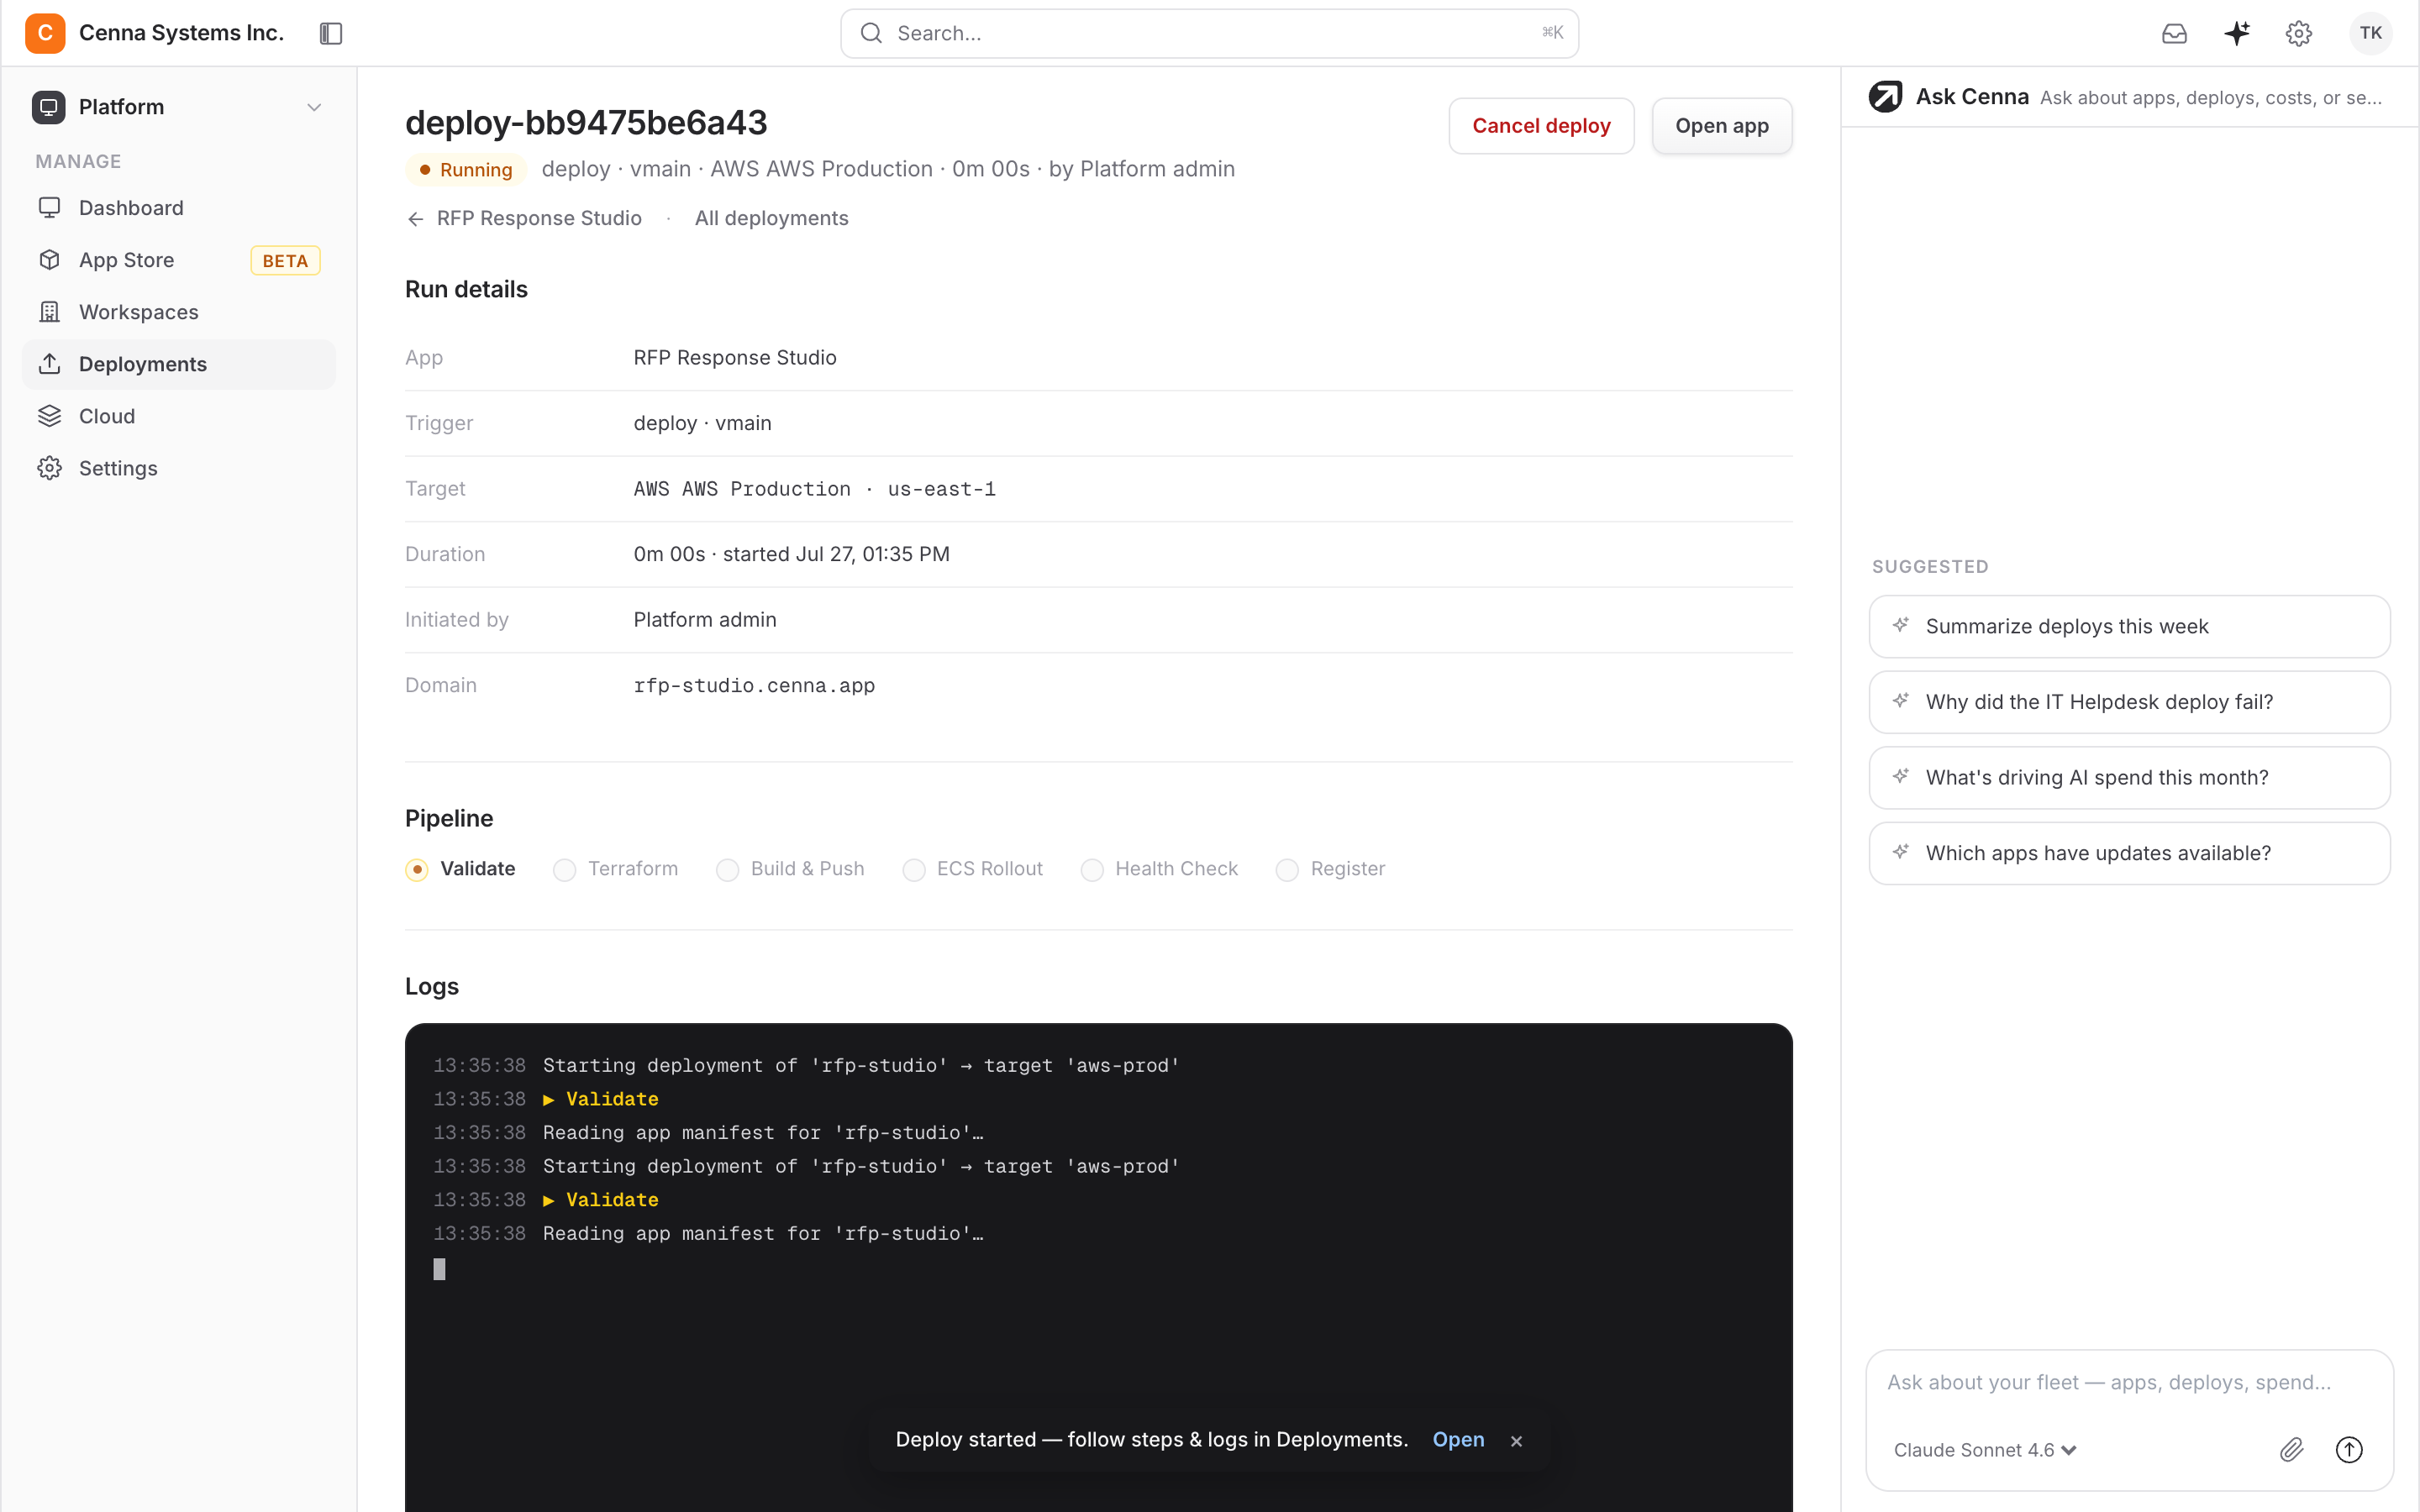Open the All deployments link

[x=771, y=218]
